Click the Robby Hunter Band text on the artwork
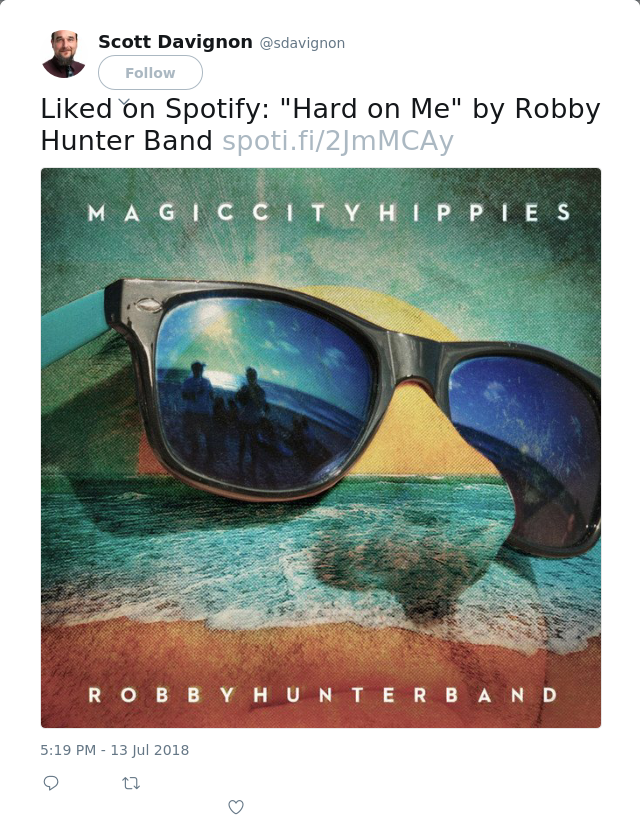The height and width of the screenshot is (823, 640). (x=323, y=695)
